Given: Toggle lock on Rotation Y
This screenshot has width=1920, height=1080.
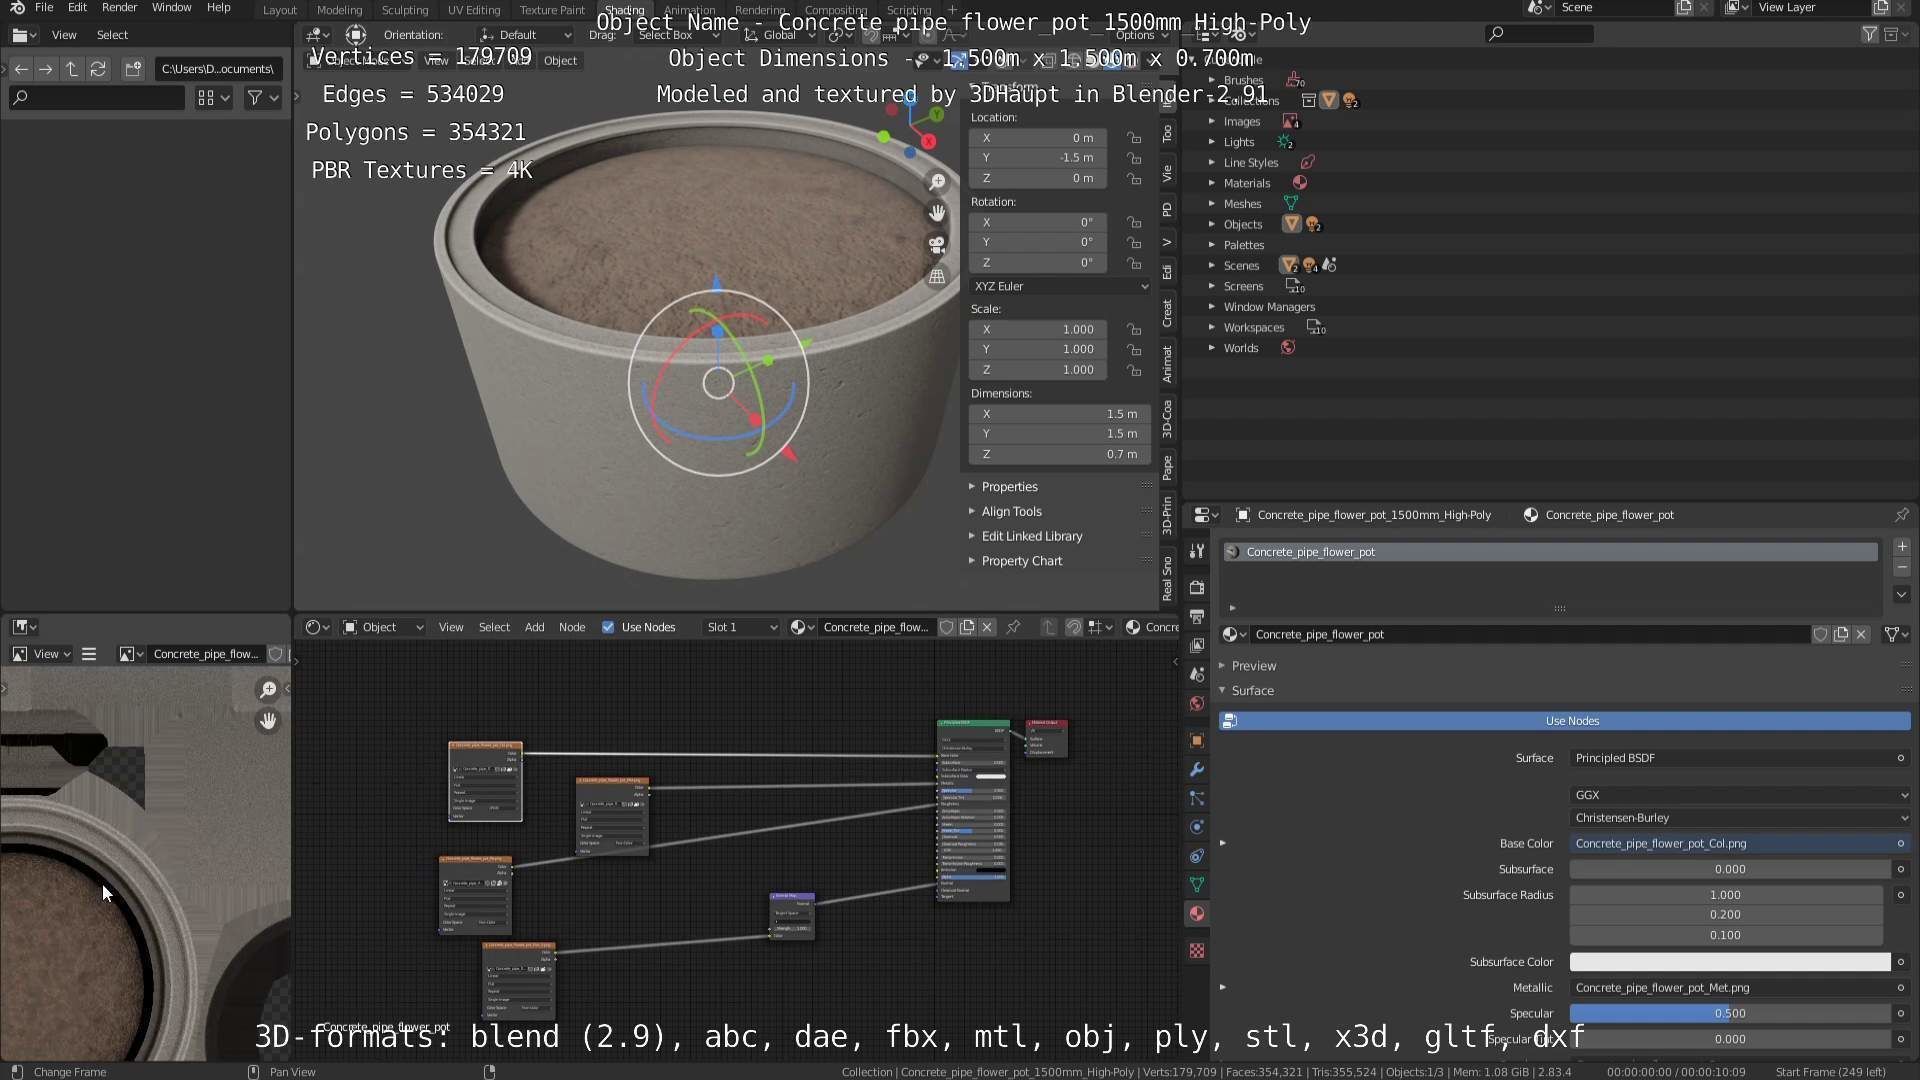Looking at the screenshot, I should 1134,243.
